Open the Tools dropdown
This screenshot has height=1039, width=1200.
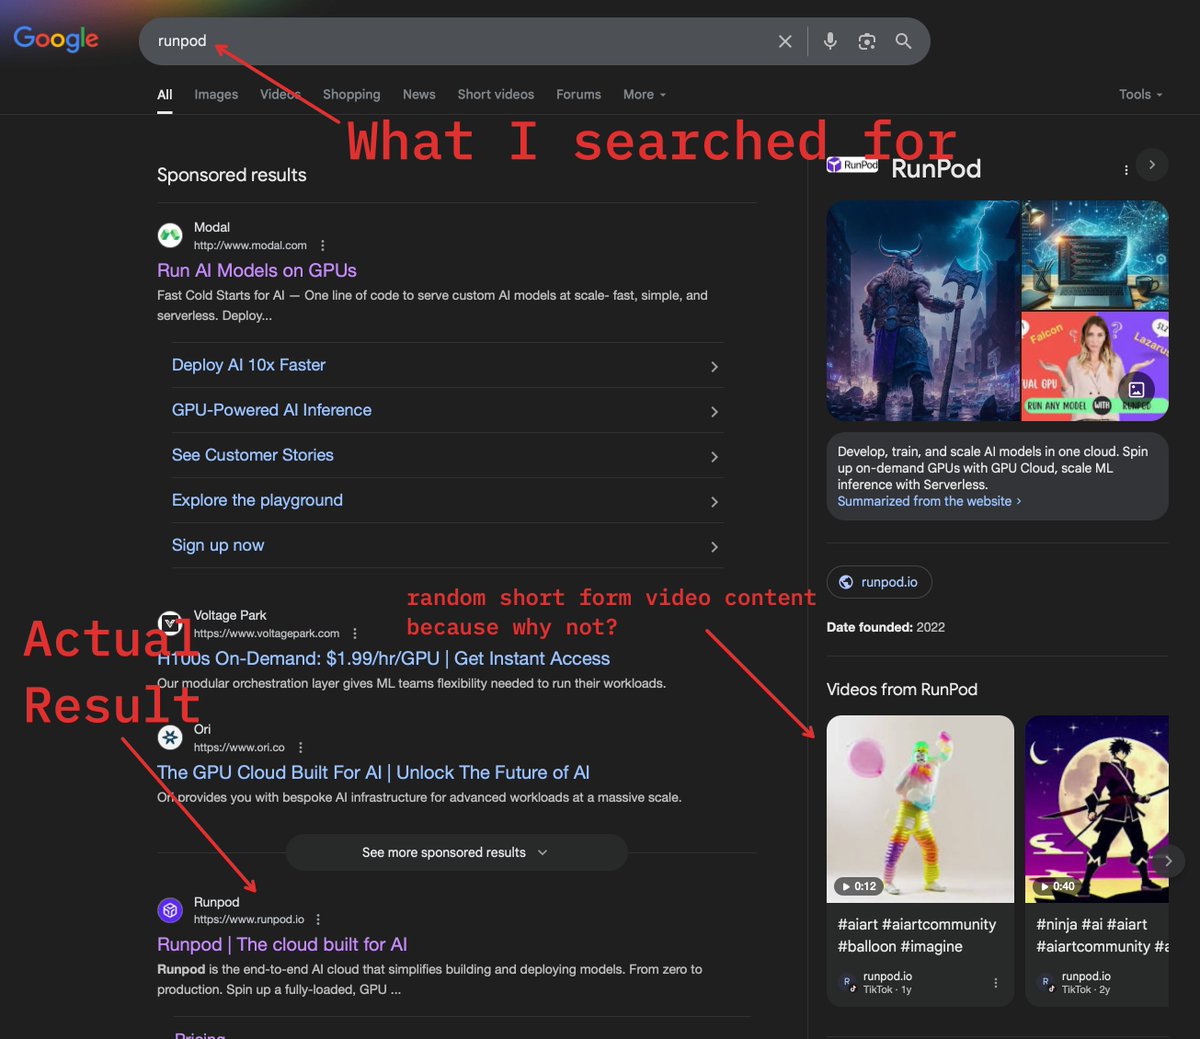(1140, 94)
